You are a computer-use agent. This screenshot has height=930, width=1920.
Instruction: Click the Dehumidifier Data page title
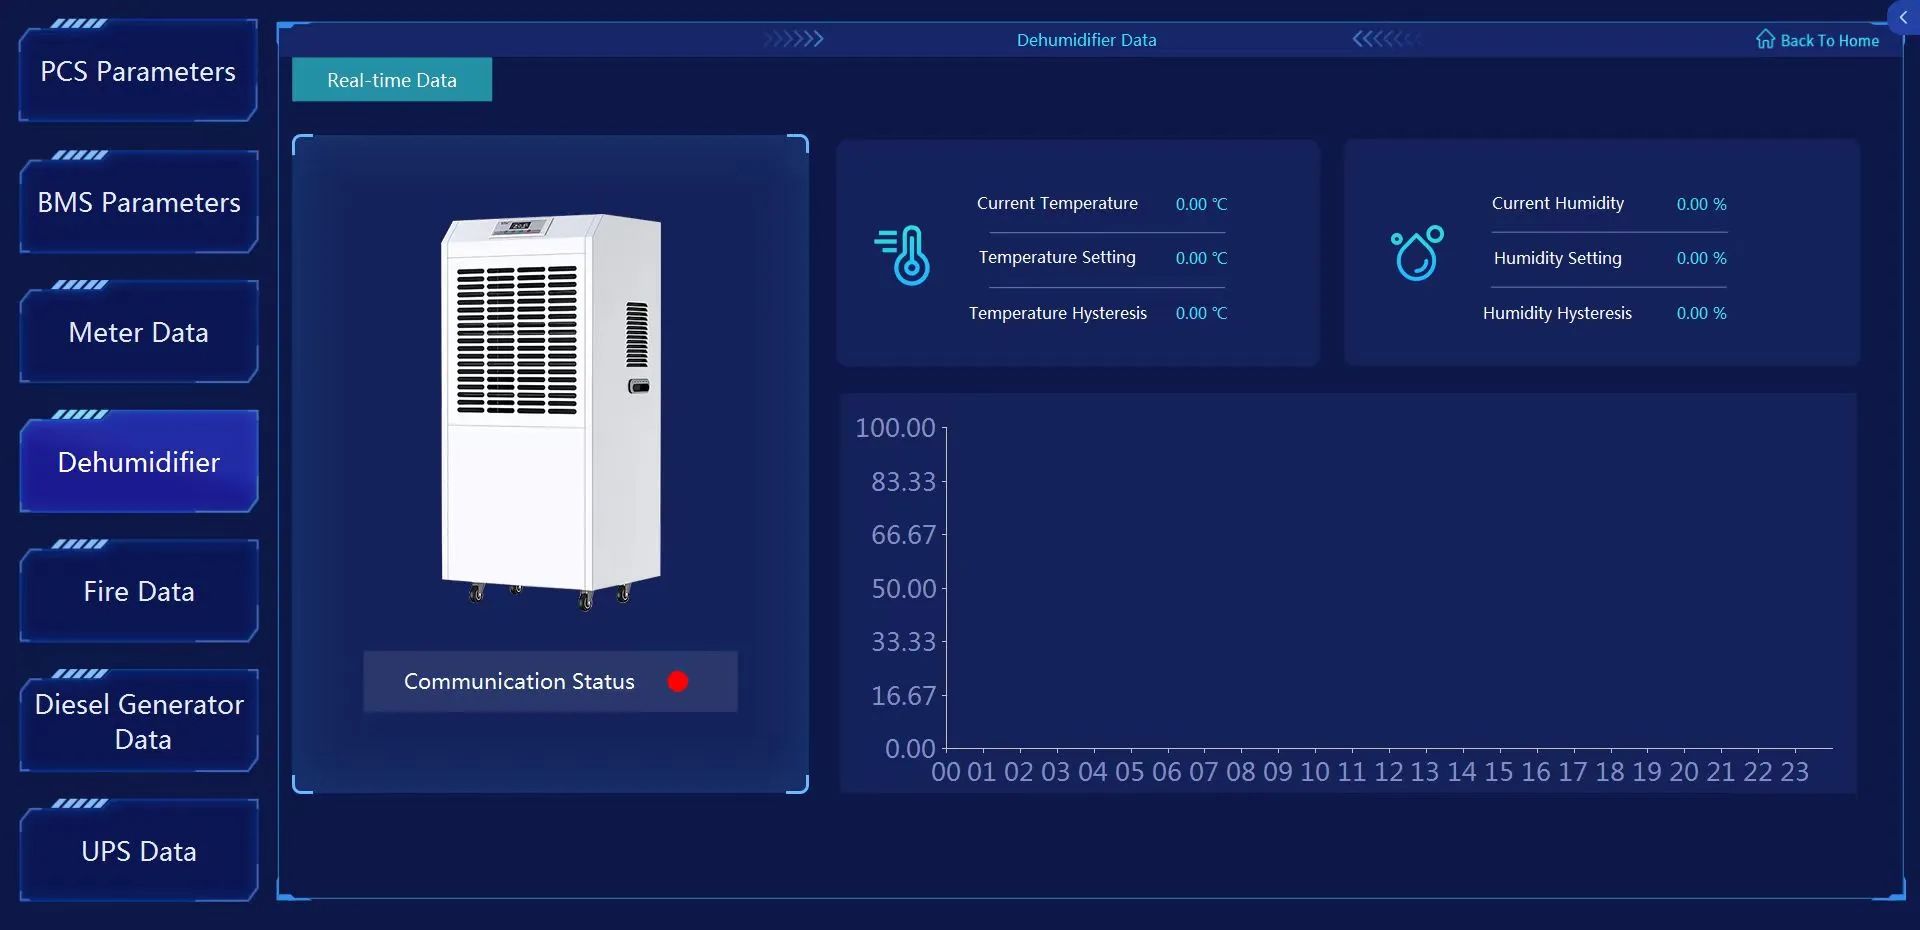(x=1086, y=40)
